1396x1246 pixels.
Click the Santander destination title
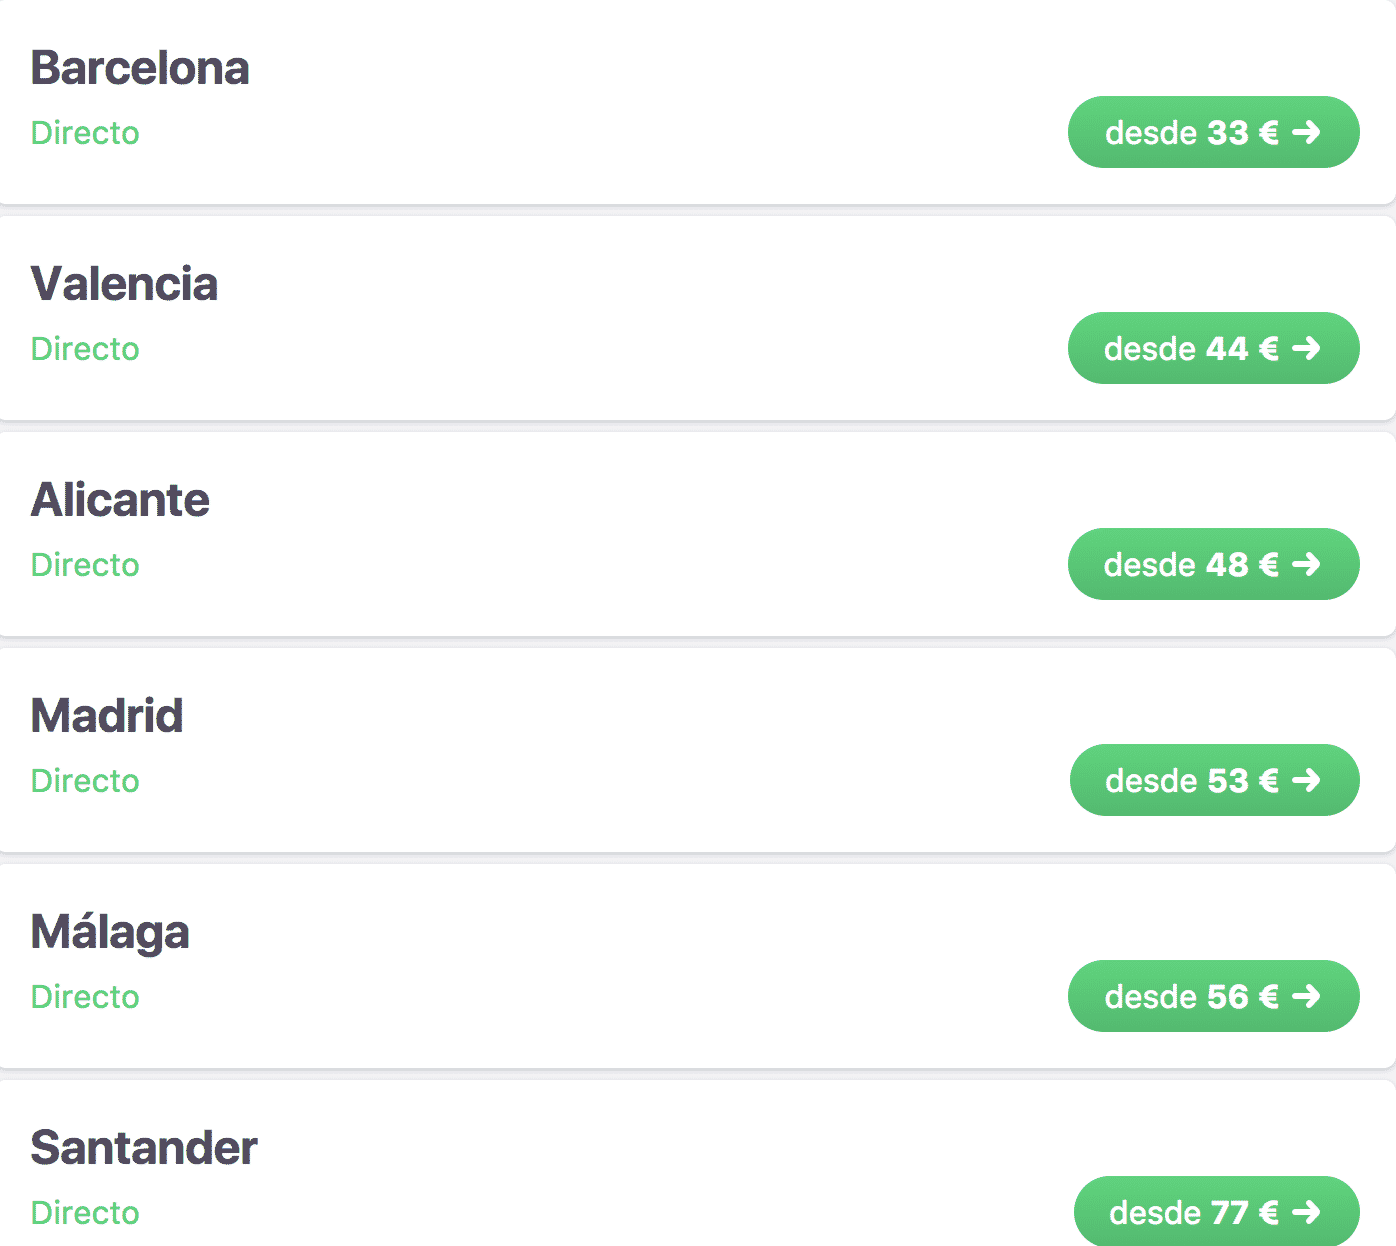[144, 1148]
